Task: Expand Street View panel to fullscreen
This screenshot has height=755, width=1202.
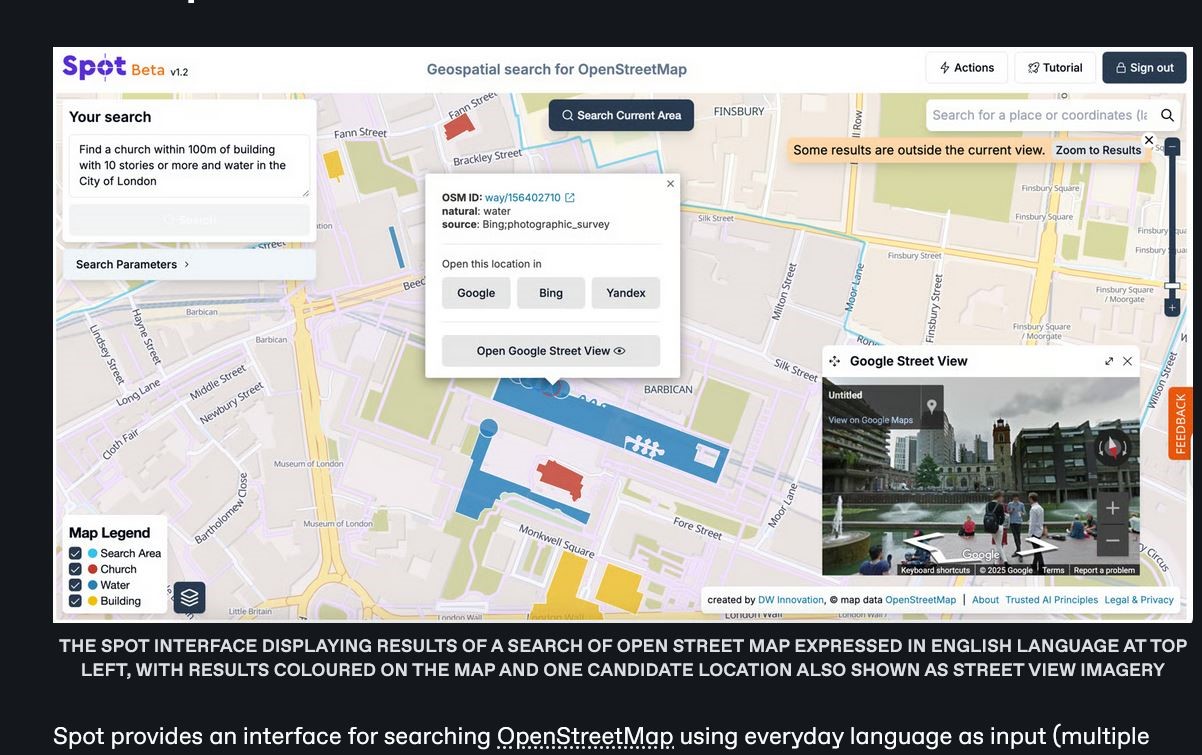Action: pyautogui.click(x=1109, y=361)
